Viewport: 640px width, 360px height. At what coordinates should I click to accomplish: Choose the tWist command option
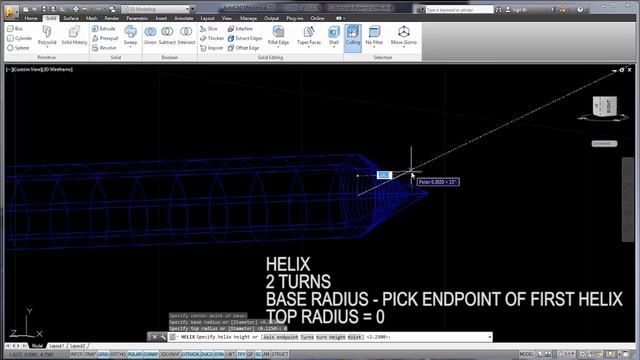(x=354, y=337)
